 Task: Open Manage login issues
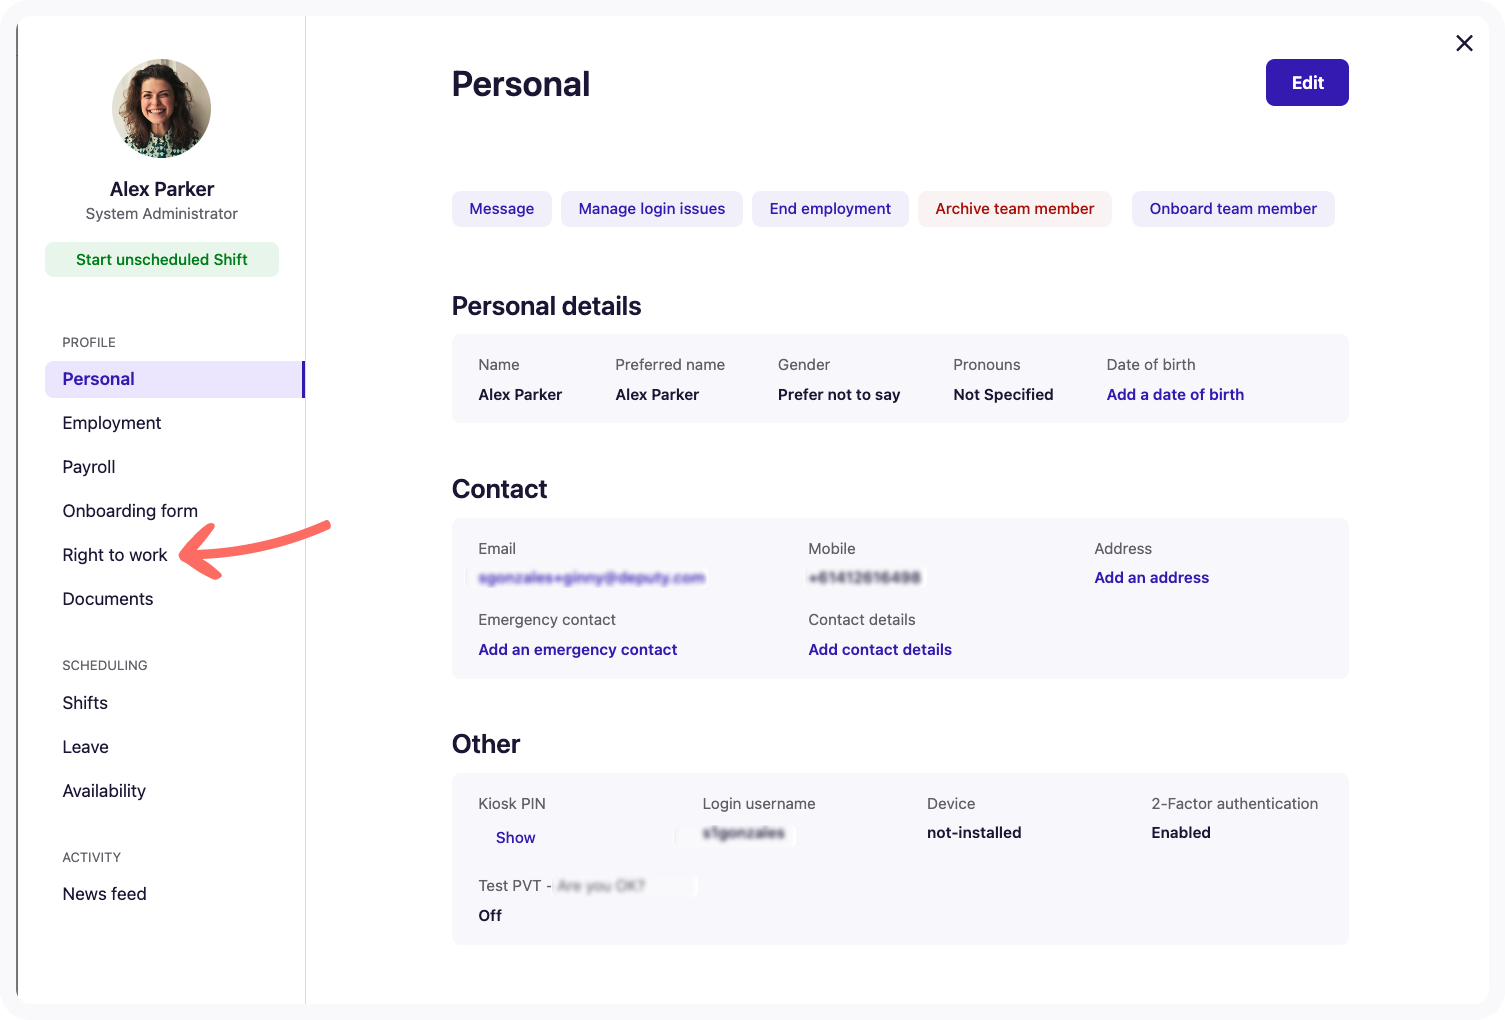[651, 209]
